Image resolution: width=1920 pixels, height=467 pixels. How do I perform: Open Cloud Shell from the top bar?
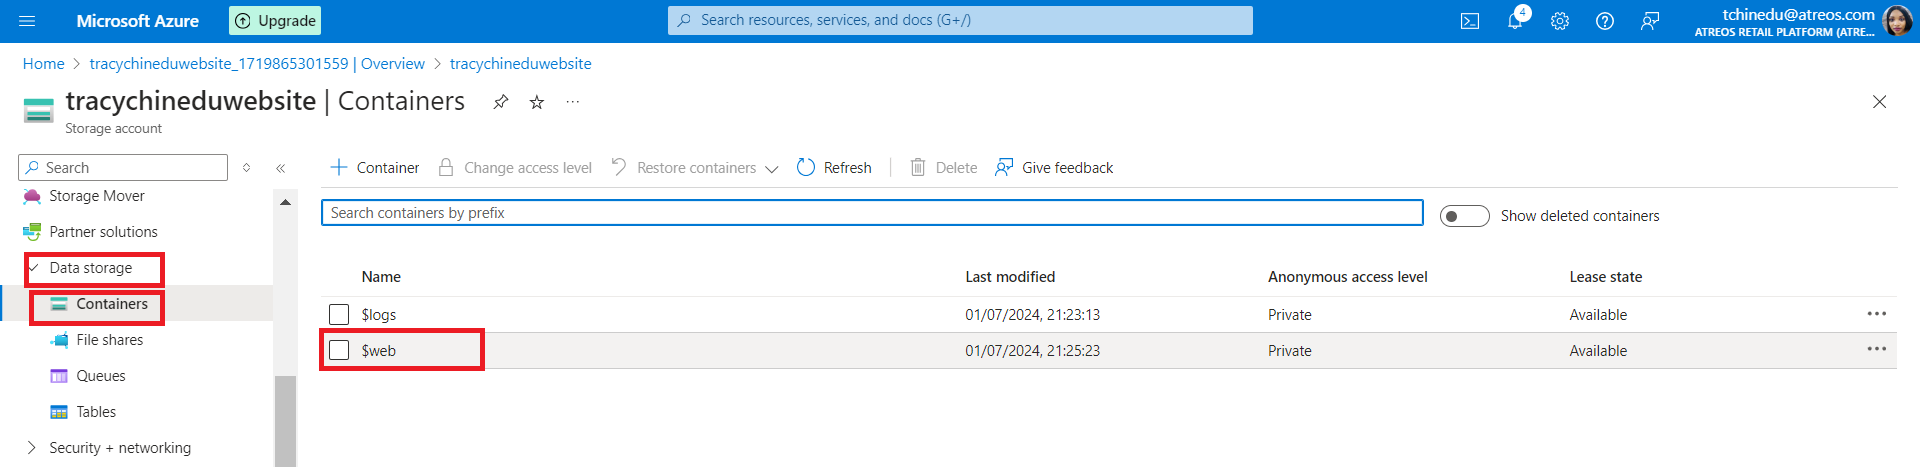[1470, 21]
